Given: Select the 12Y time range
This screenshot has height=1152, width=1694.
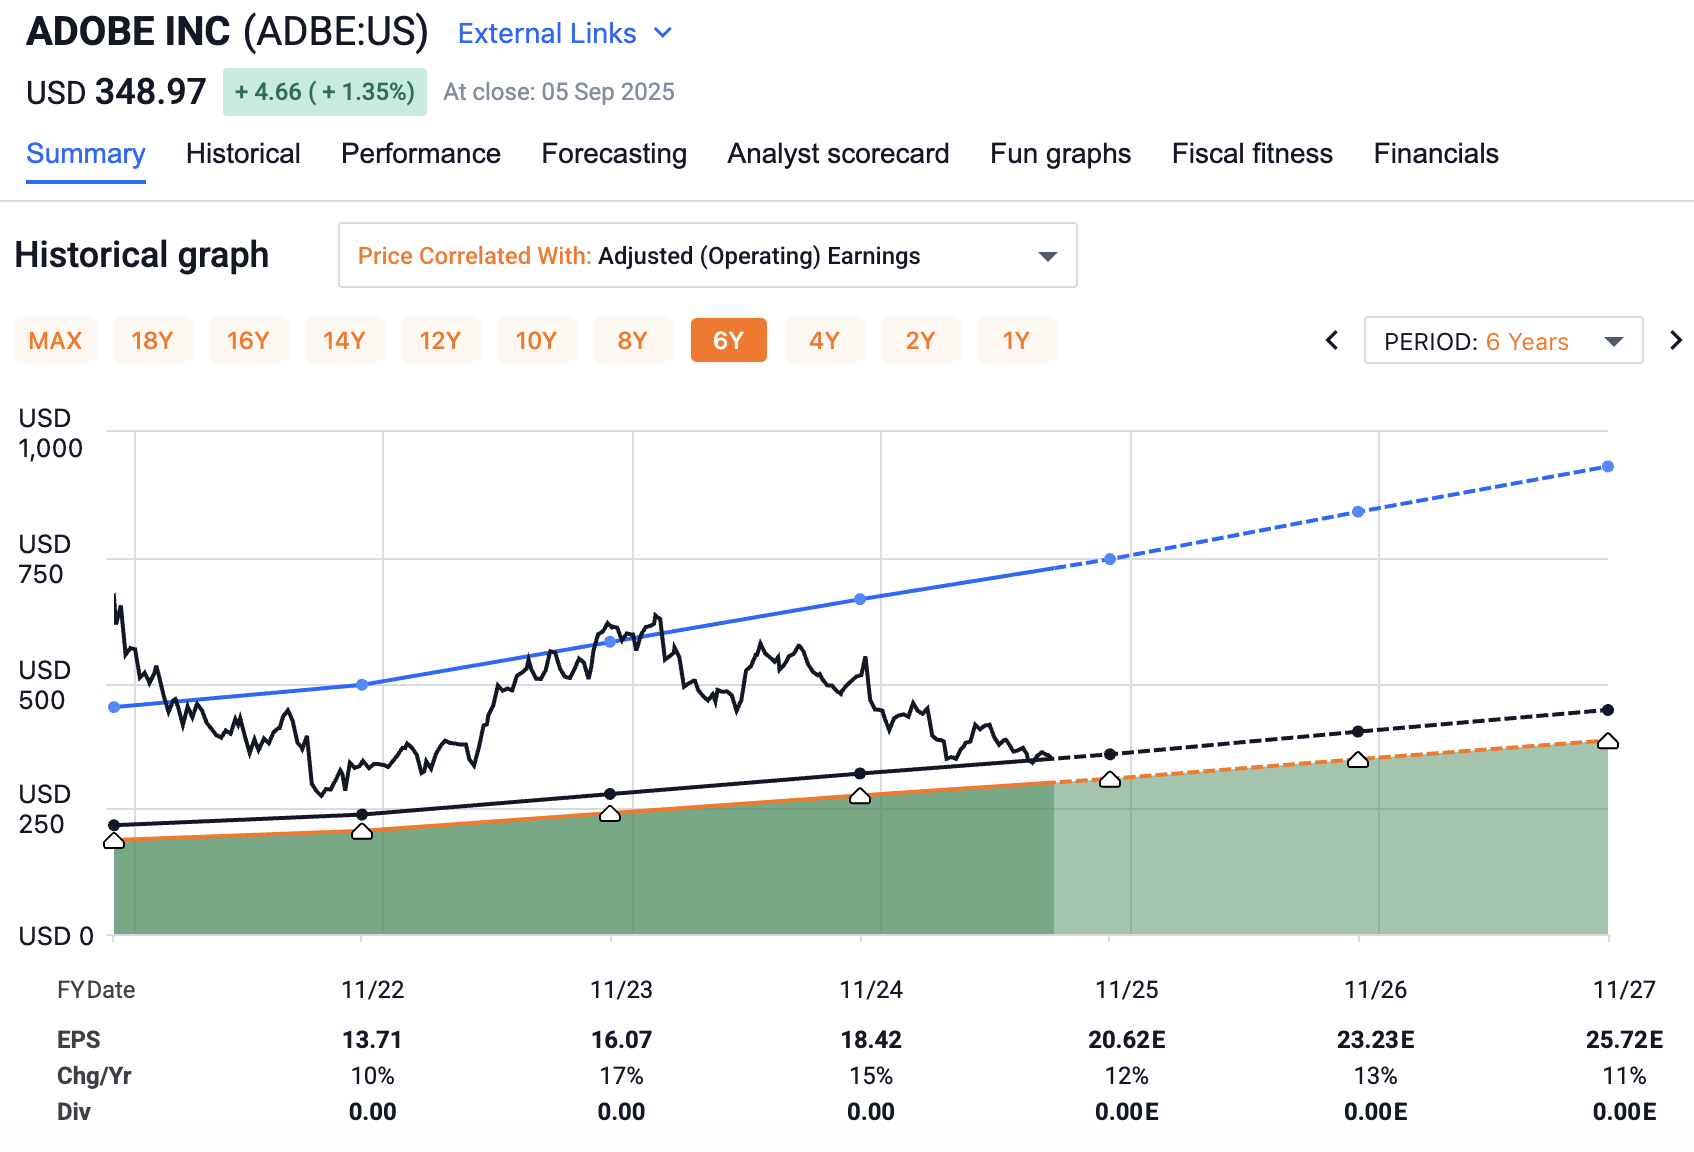Looking at the screenshot, I should [x=440, y=341].
